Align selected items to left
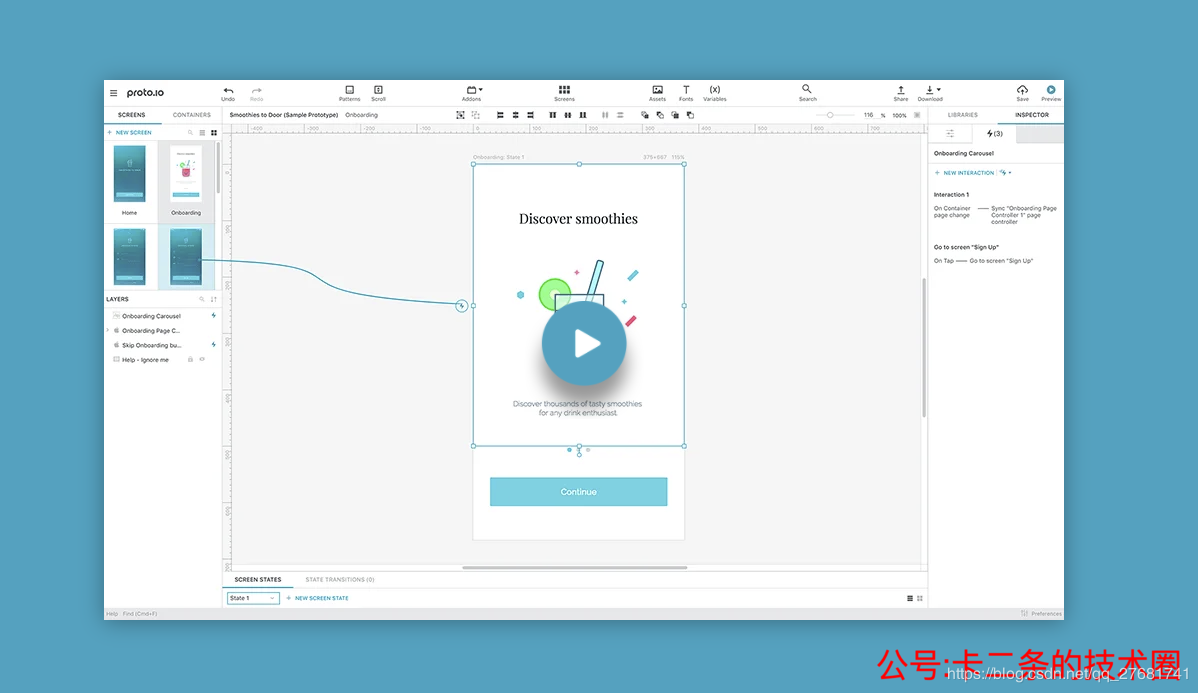This screenshot has height=693, width=1198. pos(500,115)
